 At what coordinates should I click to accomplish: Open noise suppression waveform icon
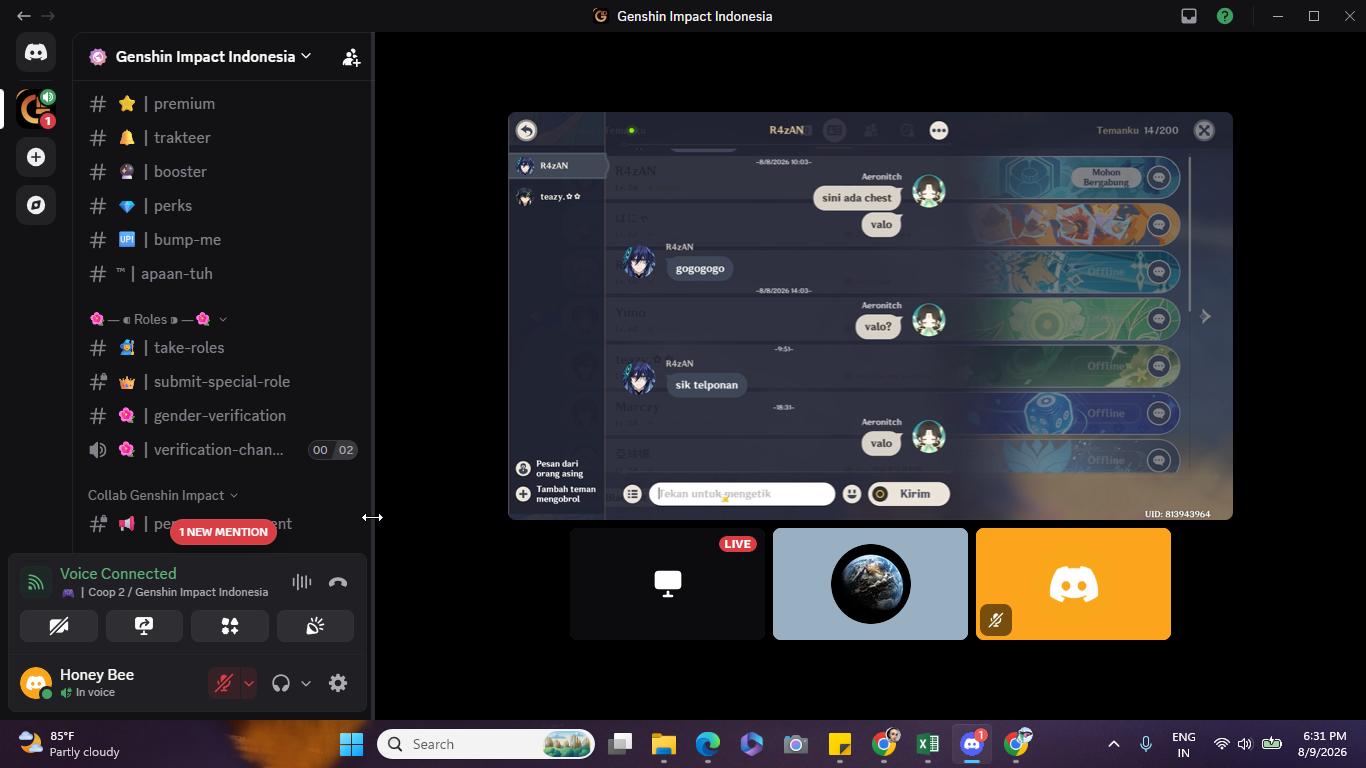pos(301,582)
